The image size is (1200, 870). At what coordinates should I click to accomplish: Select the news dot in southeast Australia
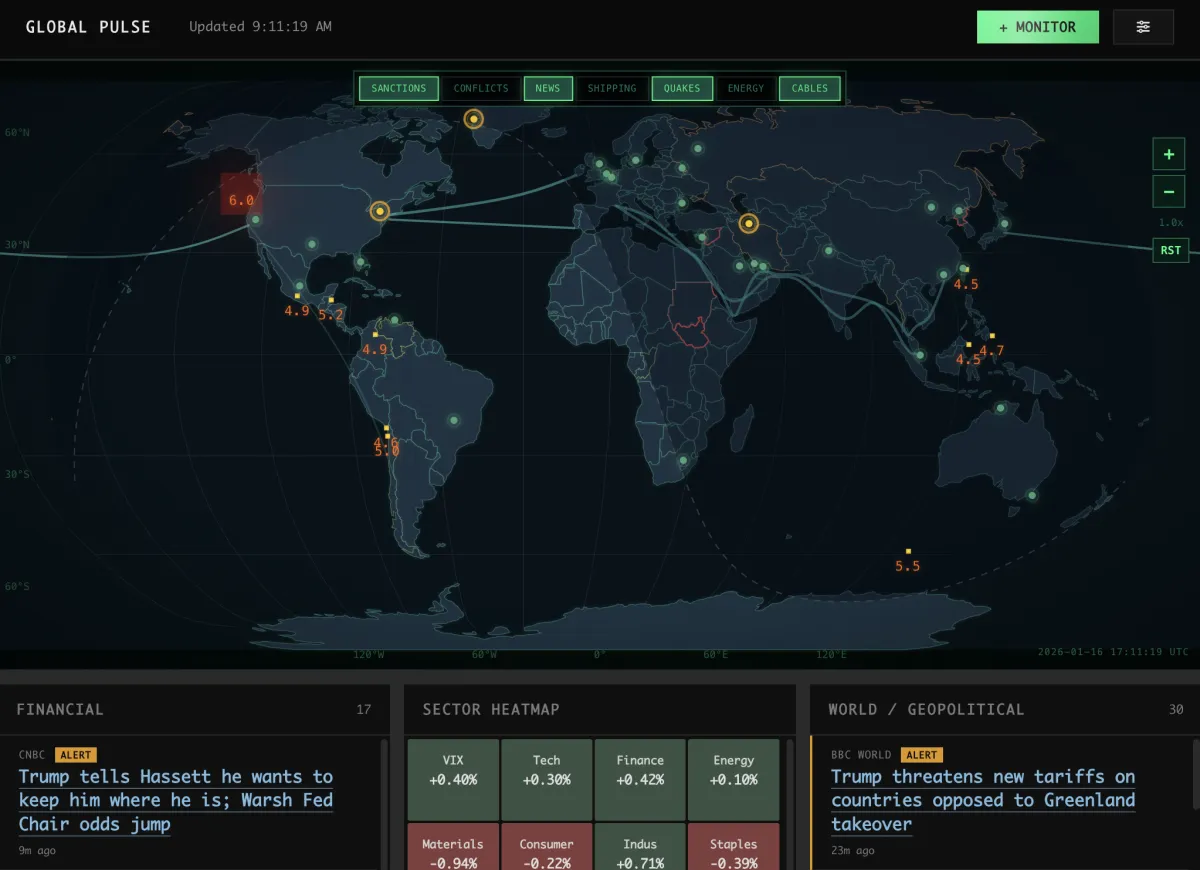point(1032,495)
